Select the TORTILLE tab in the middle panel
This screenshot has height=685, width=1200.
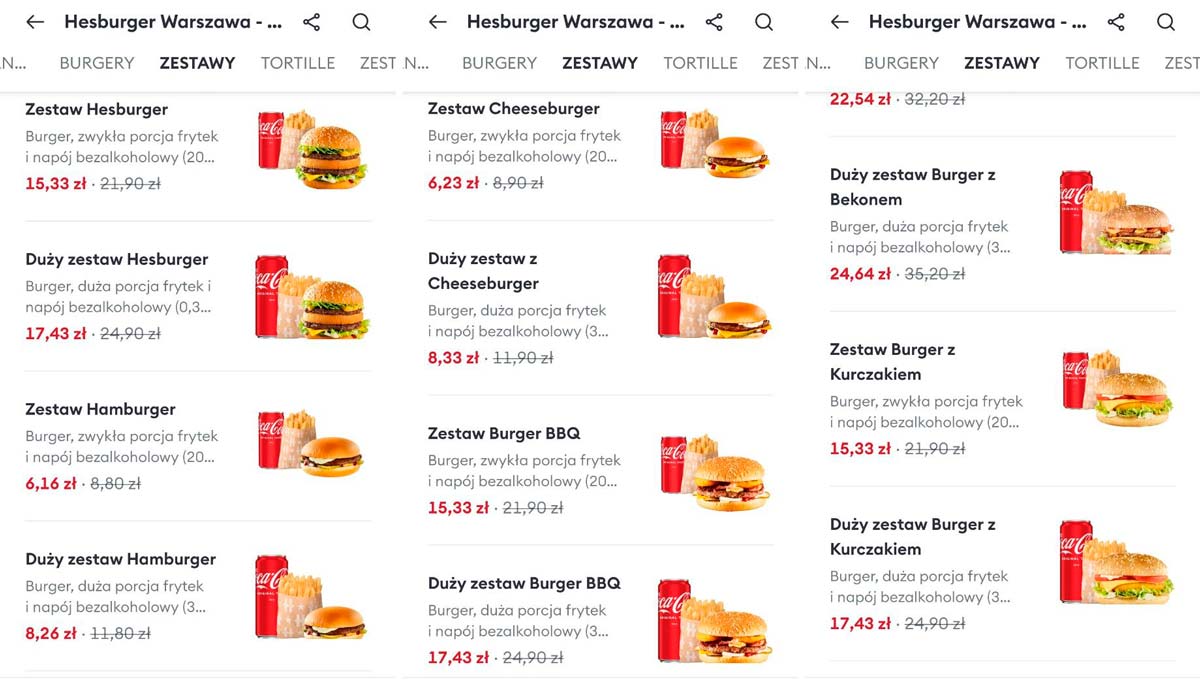[x=700, y=63]
